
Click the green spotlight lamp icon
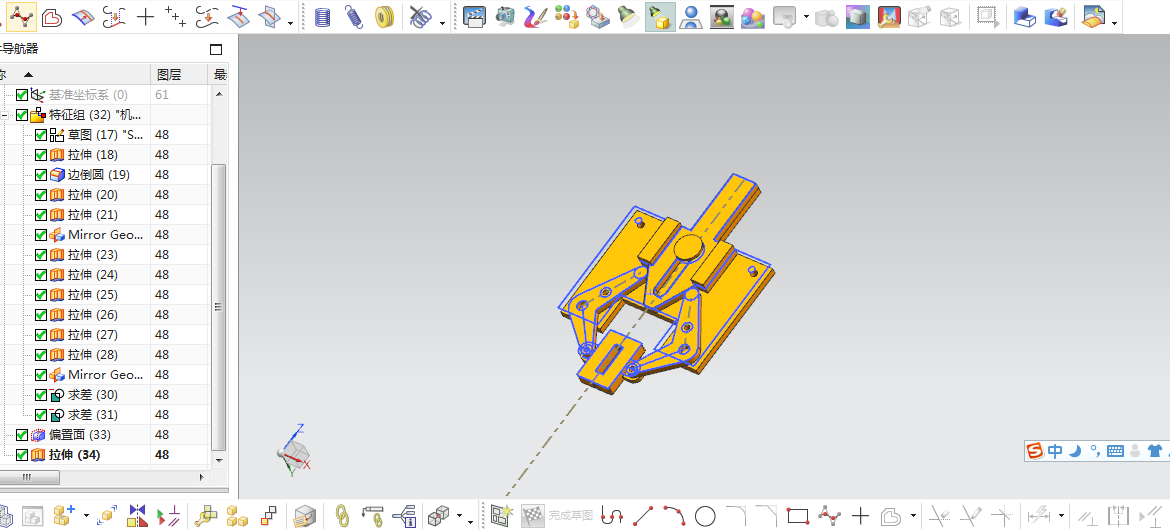click(x=631, y=16)
